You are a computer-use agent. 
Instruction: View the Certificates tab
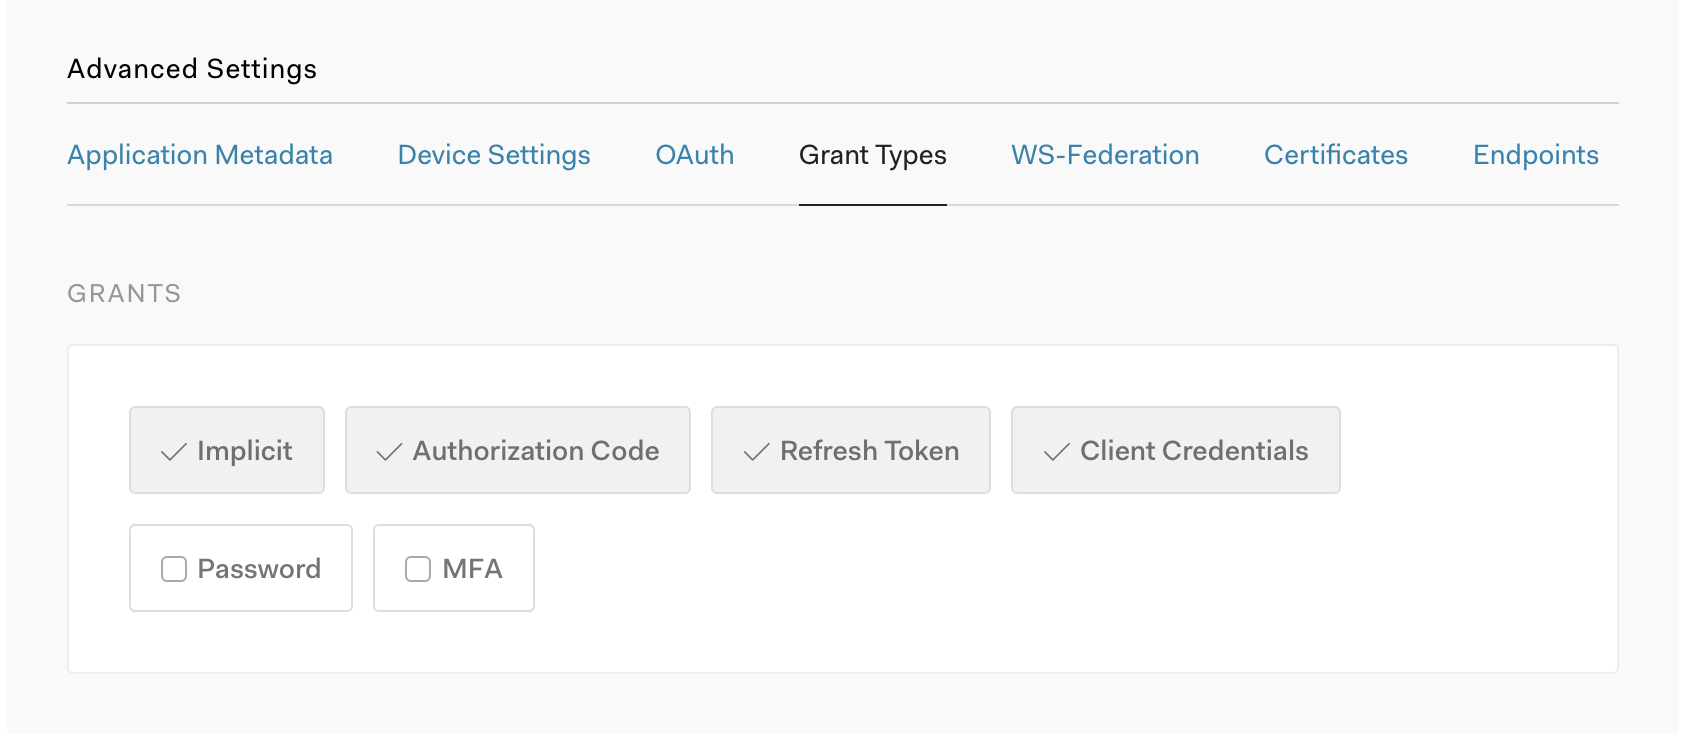pos(1335,155)
